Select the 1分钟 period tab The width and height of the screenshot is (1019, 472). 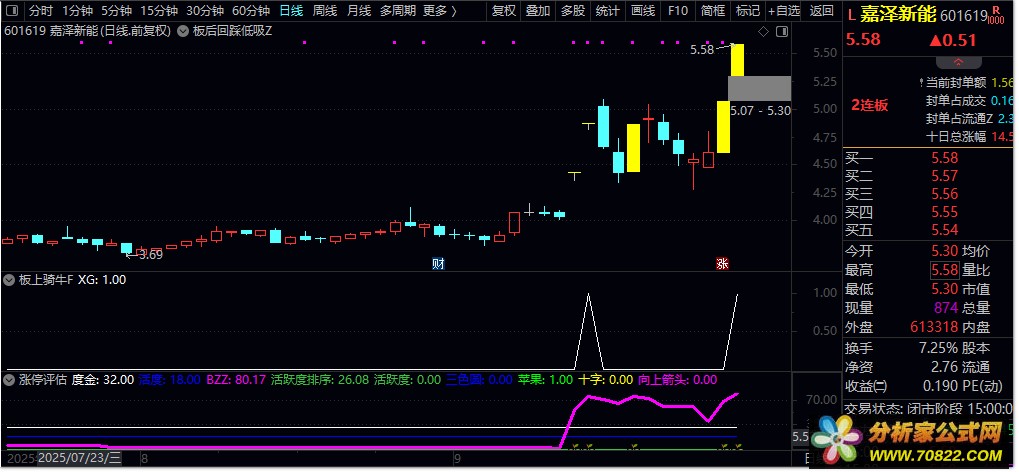point(77,11)
